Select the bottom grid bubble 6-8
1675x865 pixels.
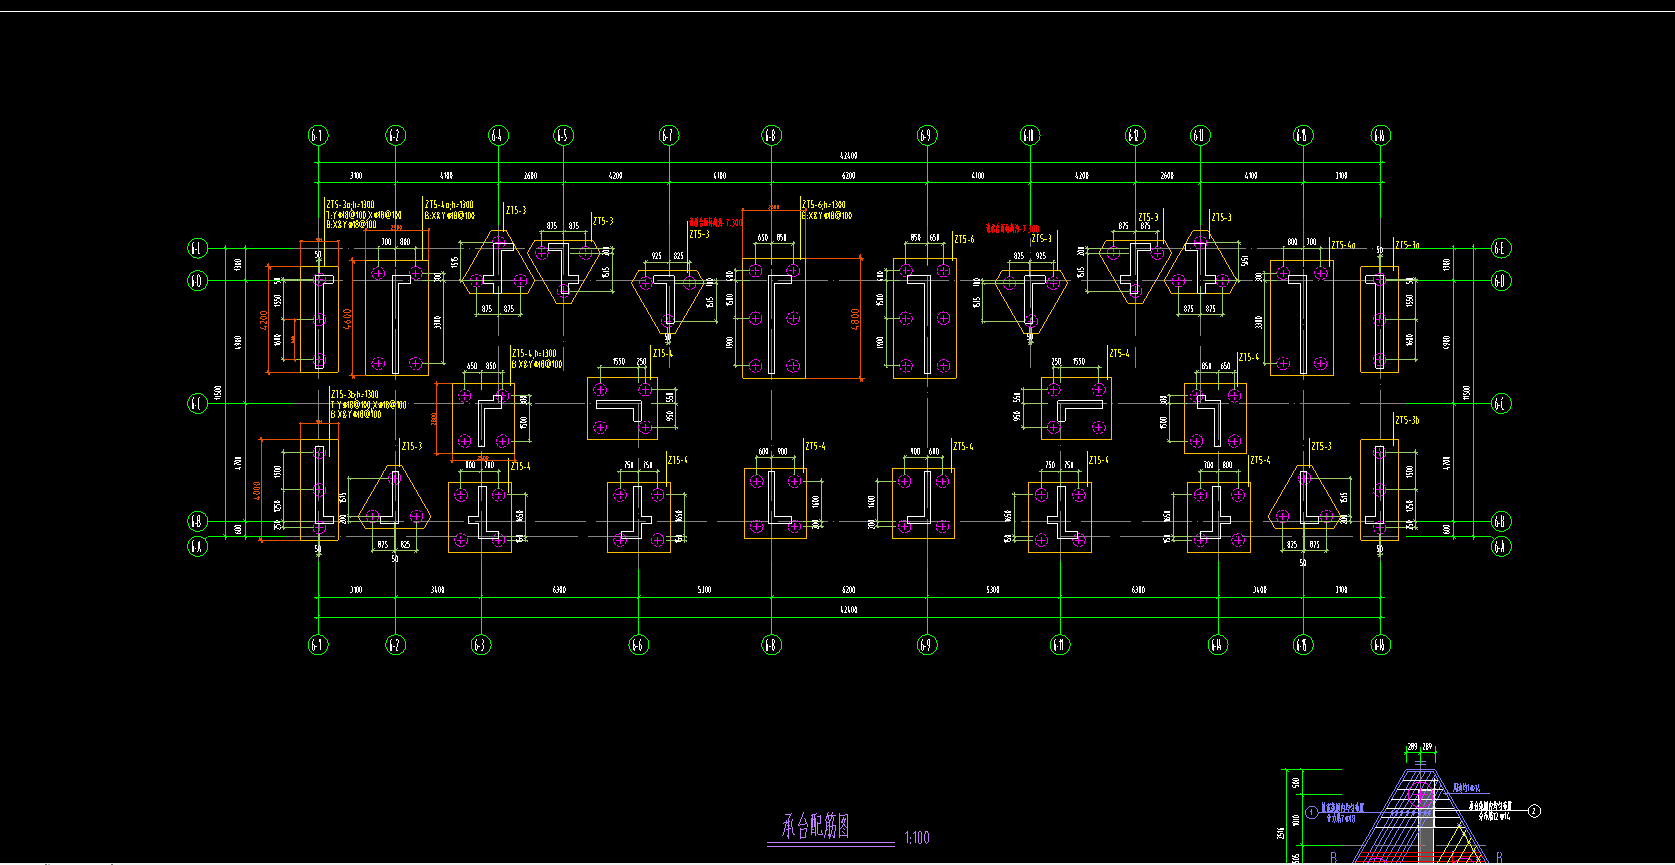[771, 645]
